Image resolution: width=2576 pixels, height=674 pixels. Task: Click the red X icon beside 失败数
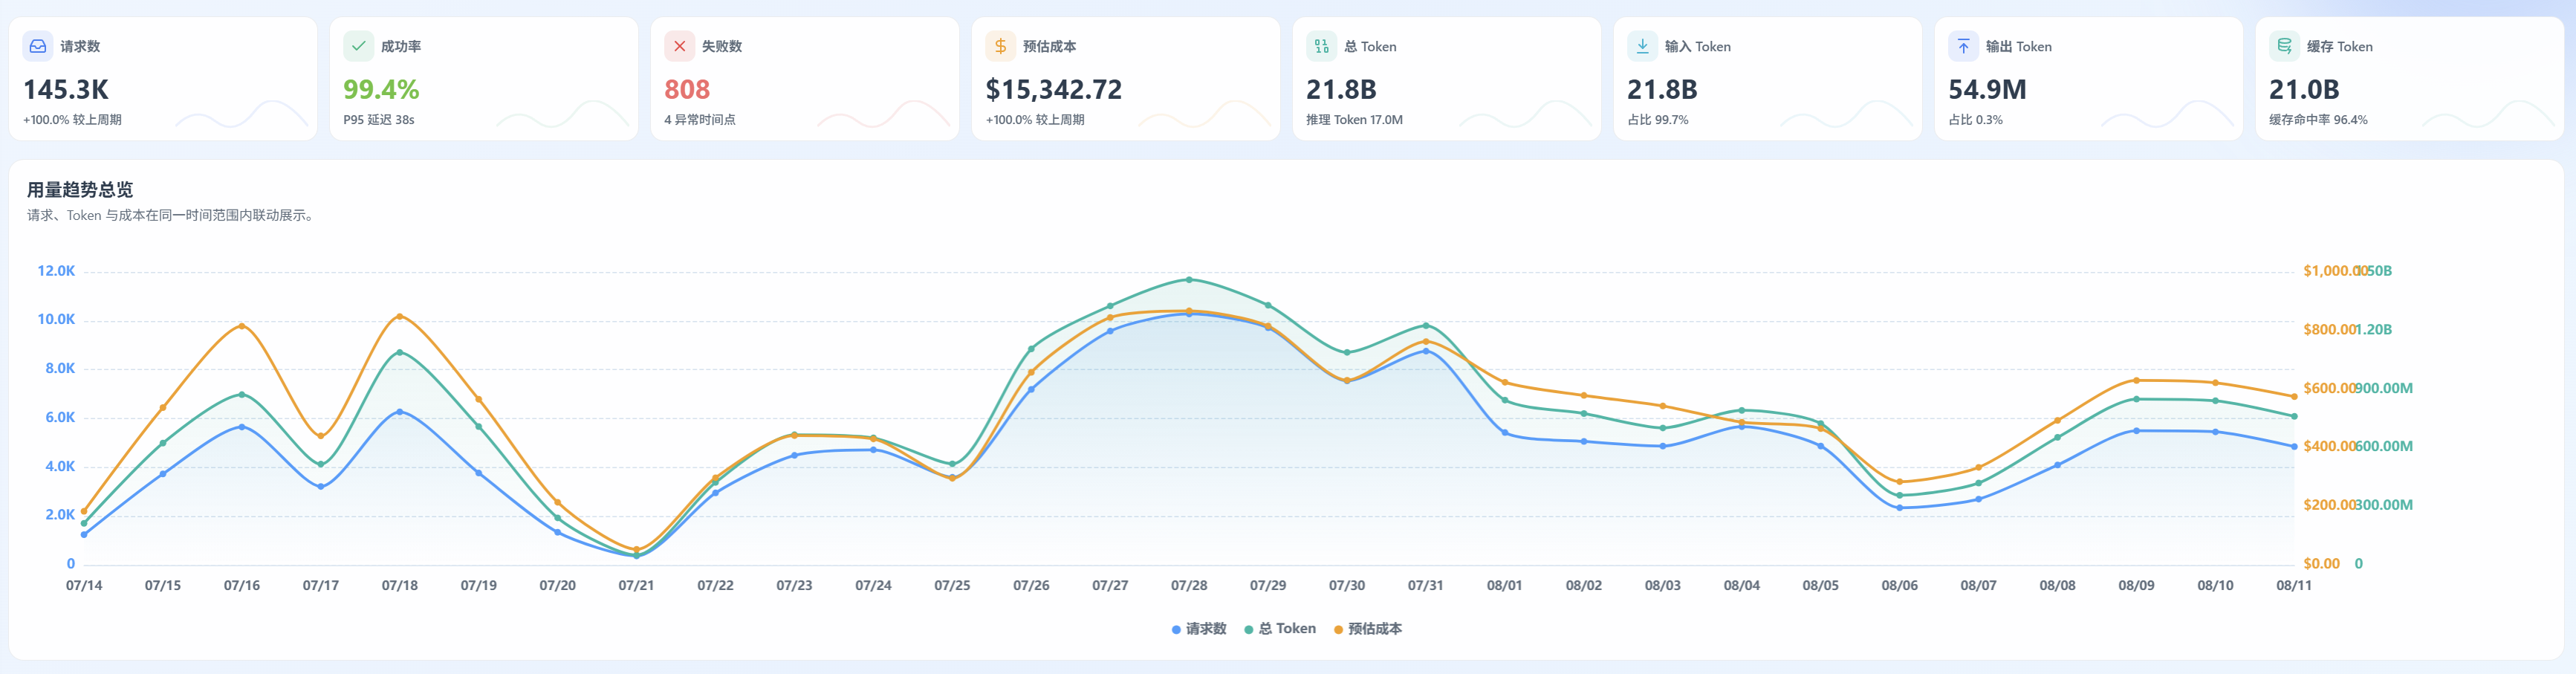(679, 46)
